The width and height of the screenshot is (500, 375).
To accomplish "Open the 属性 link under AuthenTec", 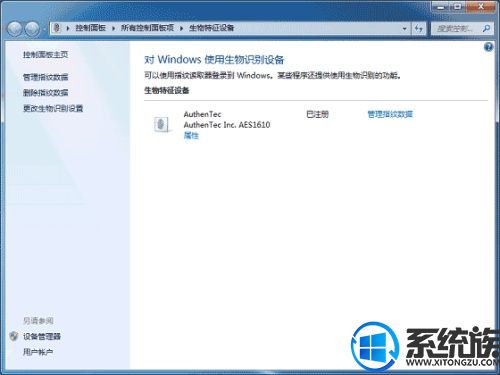I will coord(191,136).
